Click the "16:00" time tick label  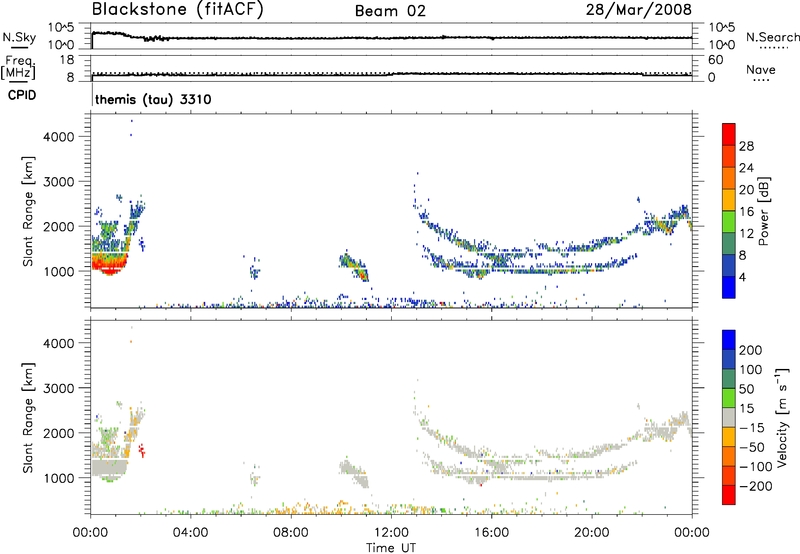[x=491, y=533]
